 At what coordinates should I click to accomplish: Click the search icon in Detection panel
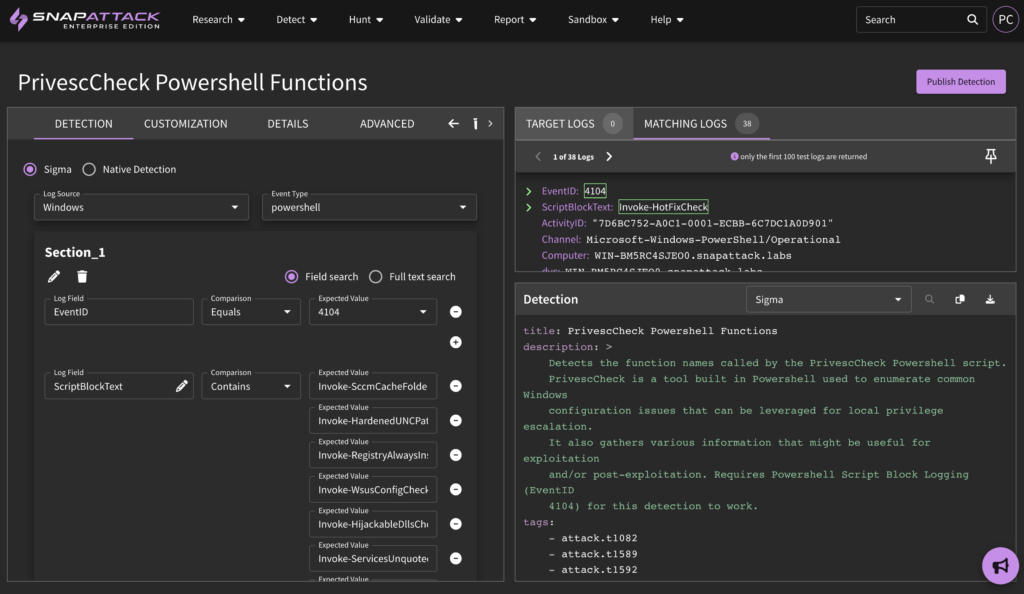929,299
